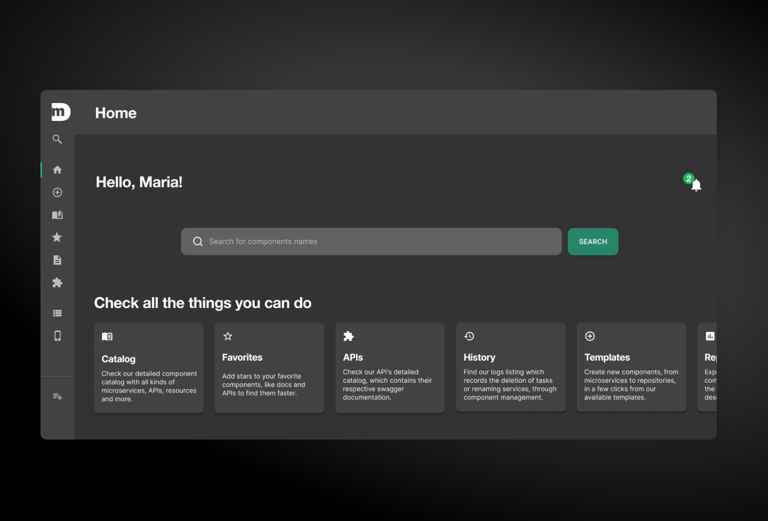This screenshot has height=521, width=768.
Task: Click the green notification badge showing 2
Action: pyautogui.click(x=689, y=179)
